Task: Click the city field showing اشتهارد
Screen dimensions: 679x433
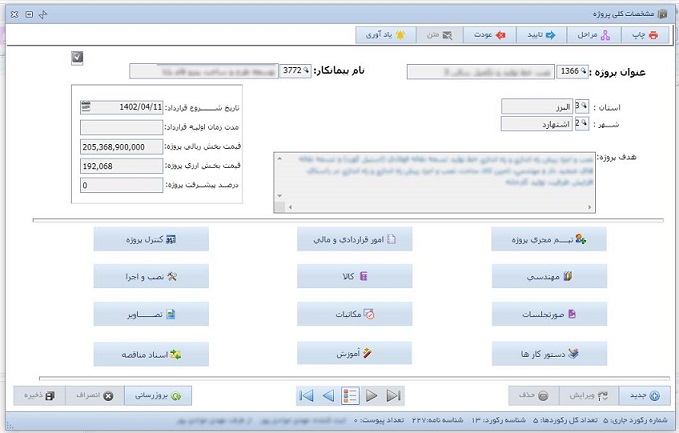Action: point(537,124)
